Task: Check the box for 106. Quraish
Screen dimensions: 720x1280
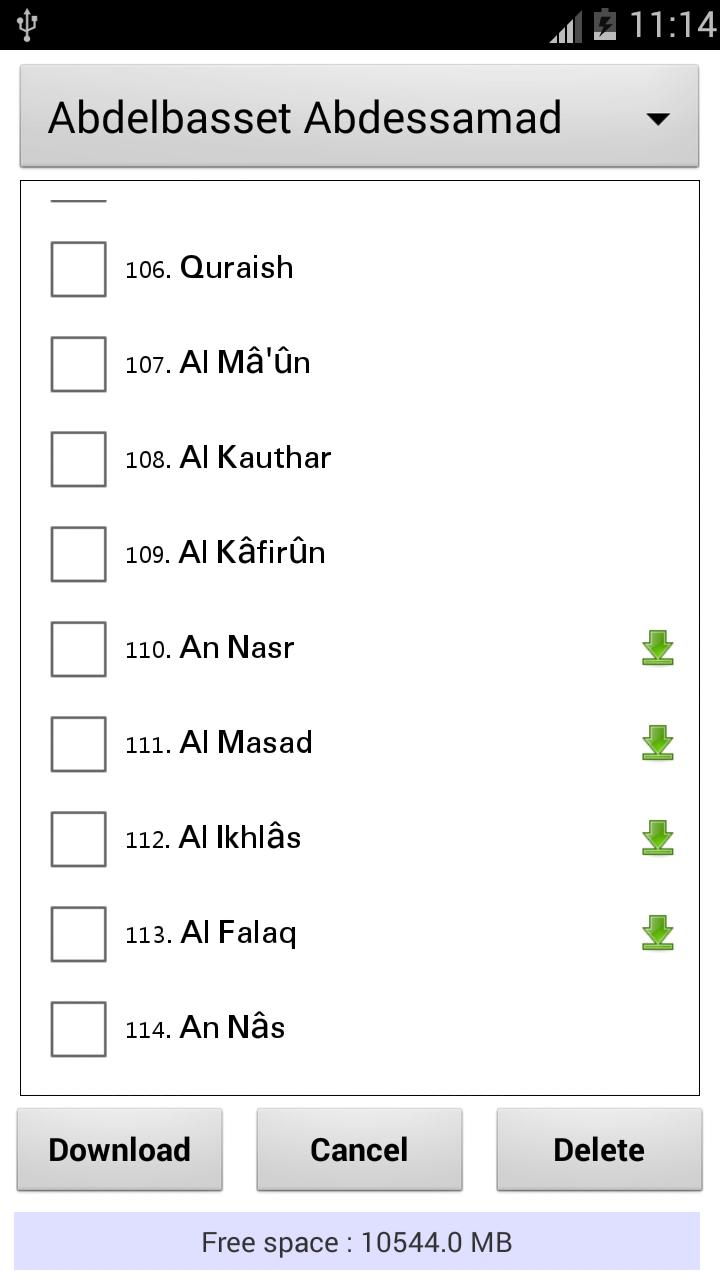Action: pyautogui.click(x=78, y=269)
